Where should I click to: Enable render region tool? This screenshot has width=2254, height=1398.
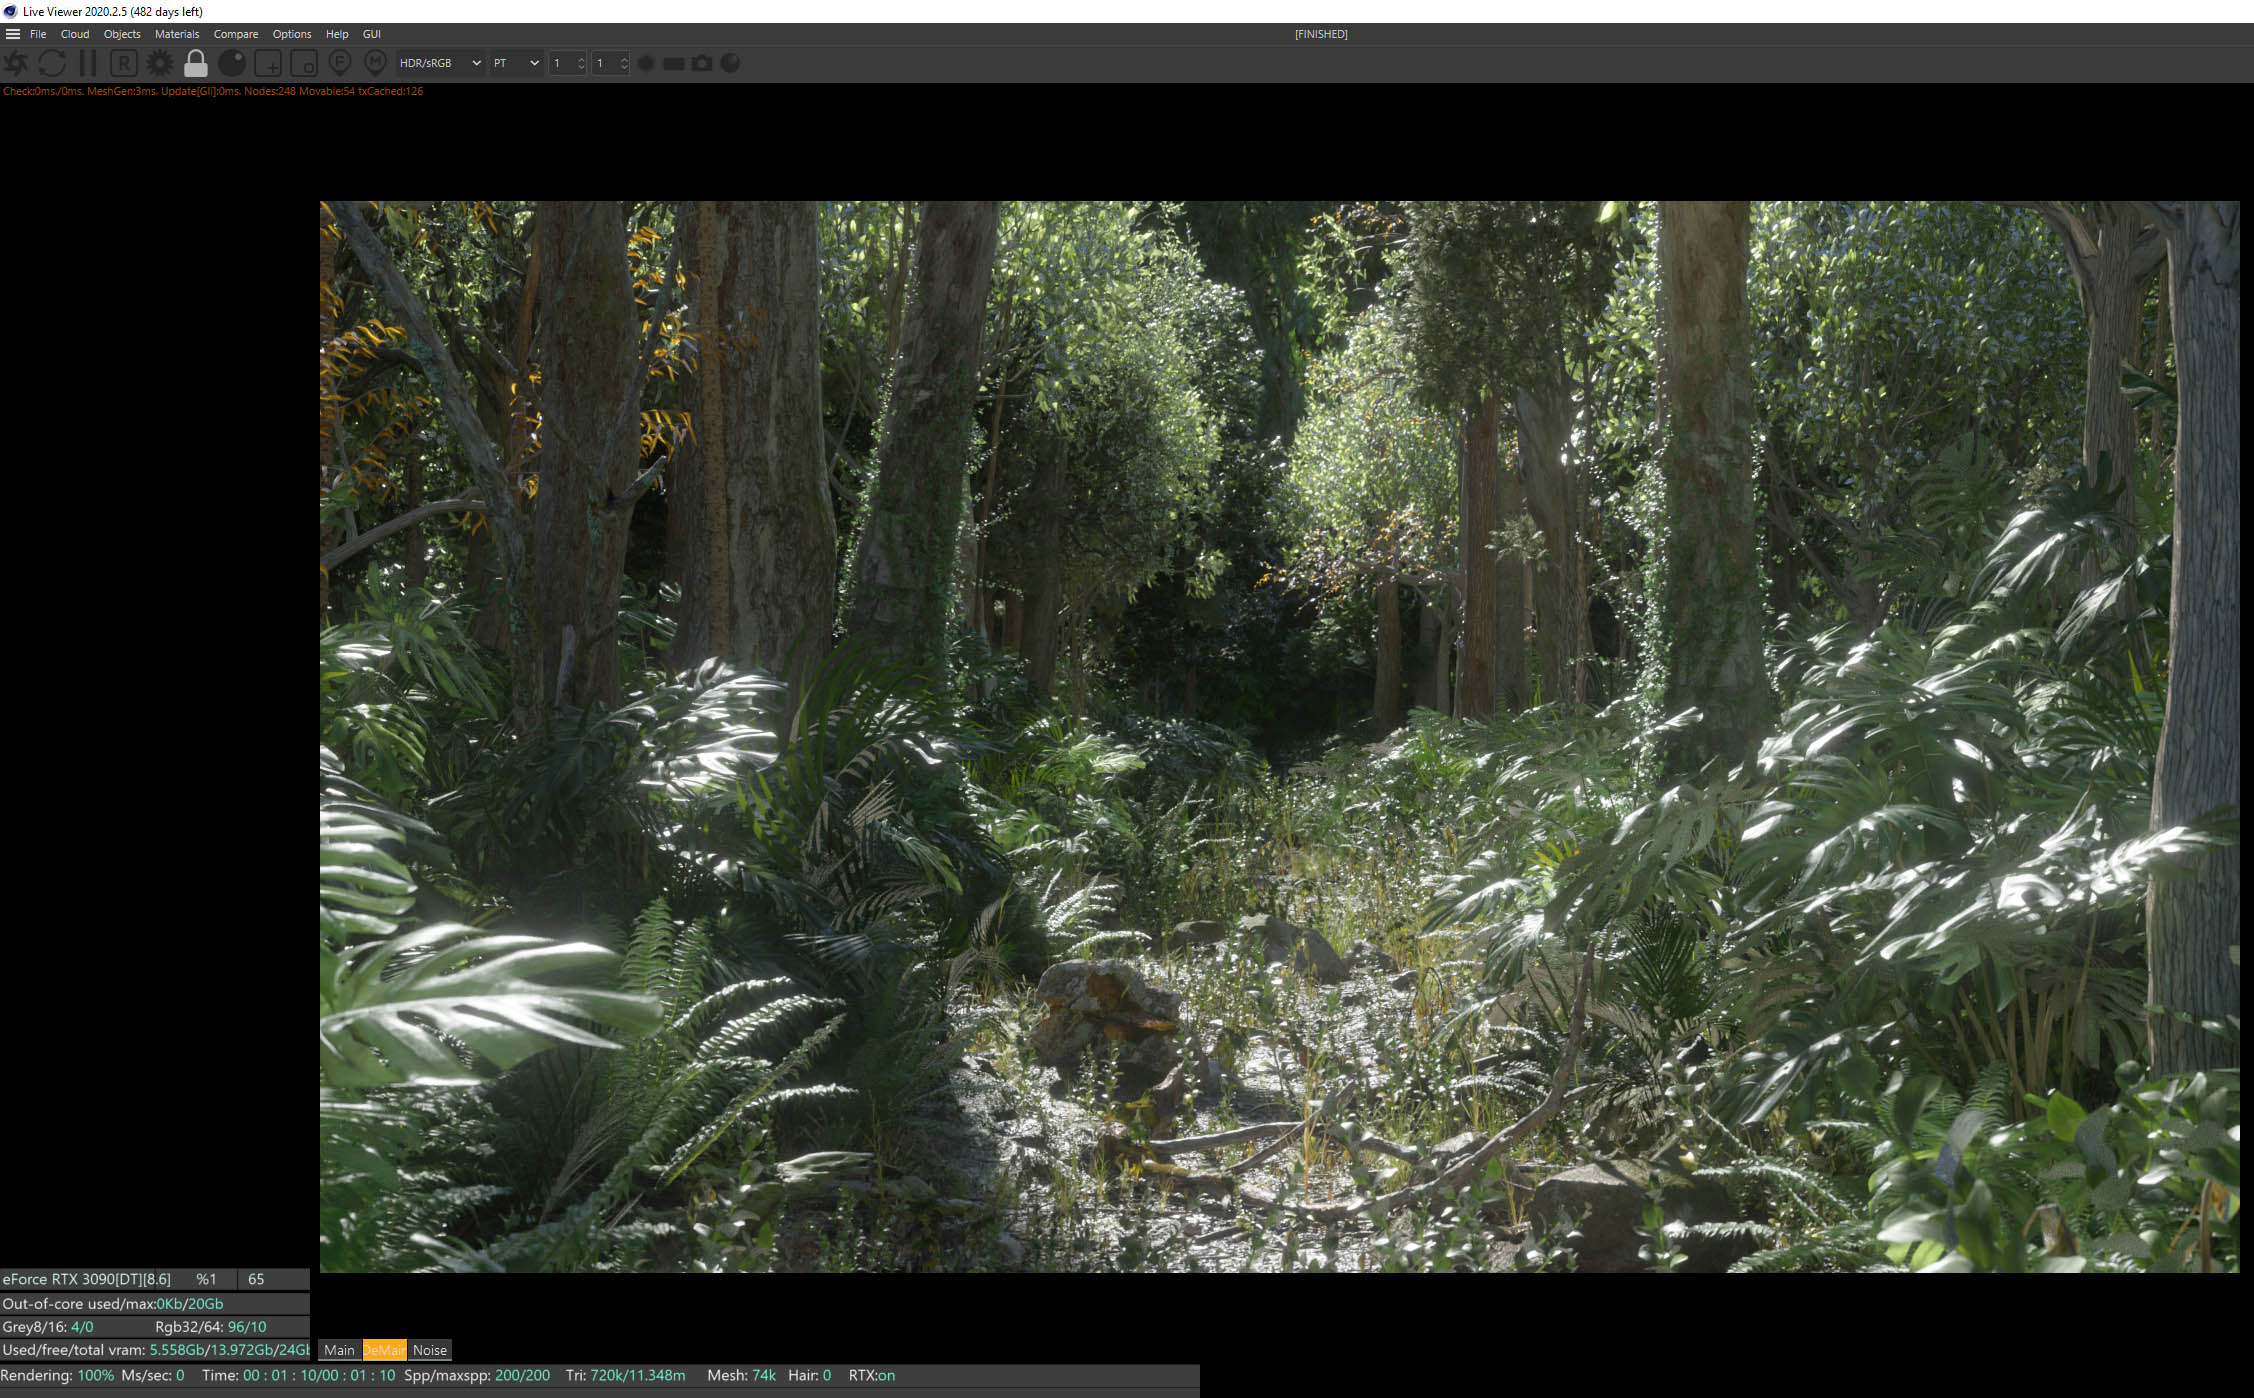click(268, 63)
